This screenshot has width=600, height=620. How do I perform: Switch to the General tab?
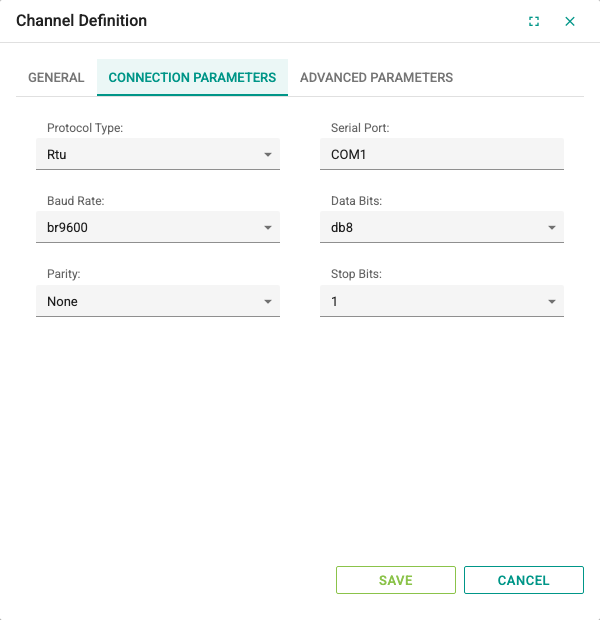[x=56, y=78]
